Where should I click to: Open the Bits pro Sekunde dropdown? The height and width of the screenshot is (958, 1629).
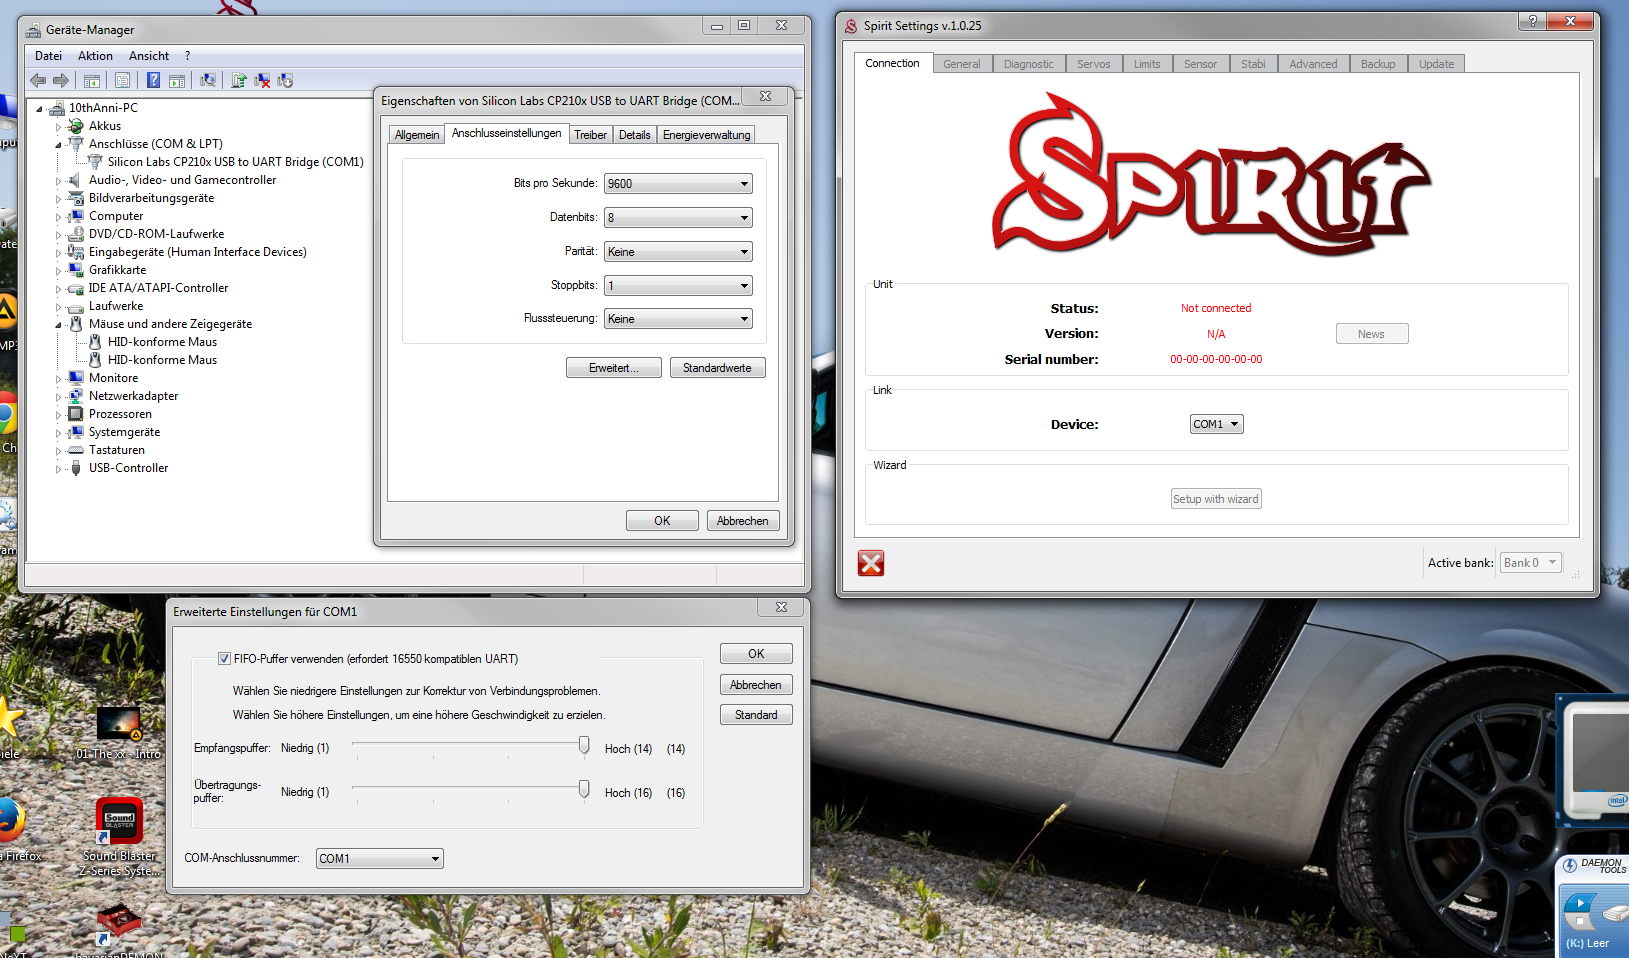678,184
